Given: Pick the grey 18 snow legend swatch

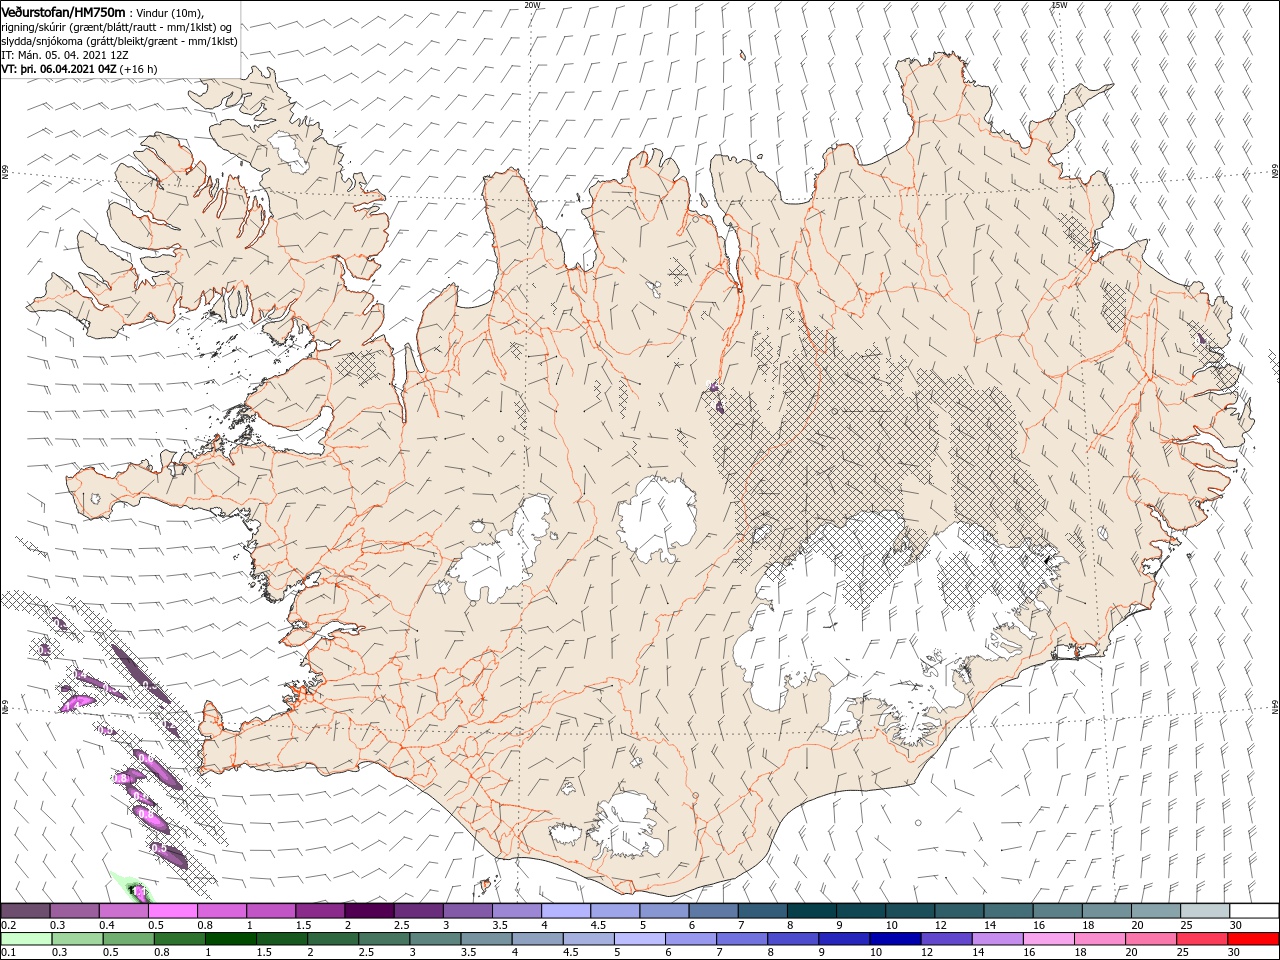Looking at the screenshot, I should click(x=1106, y=911).
